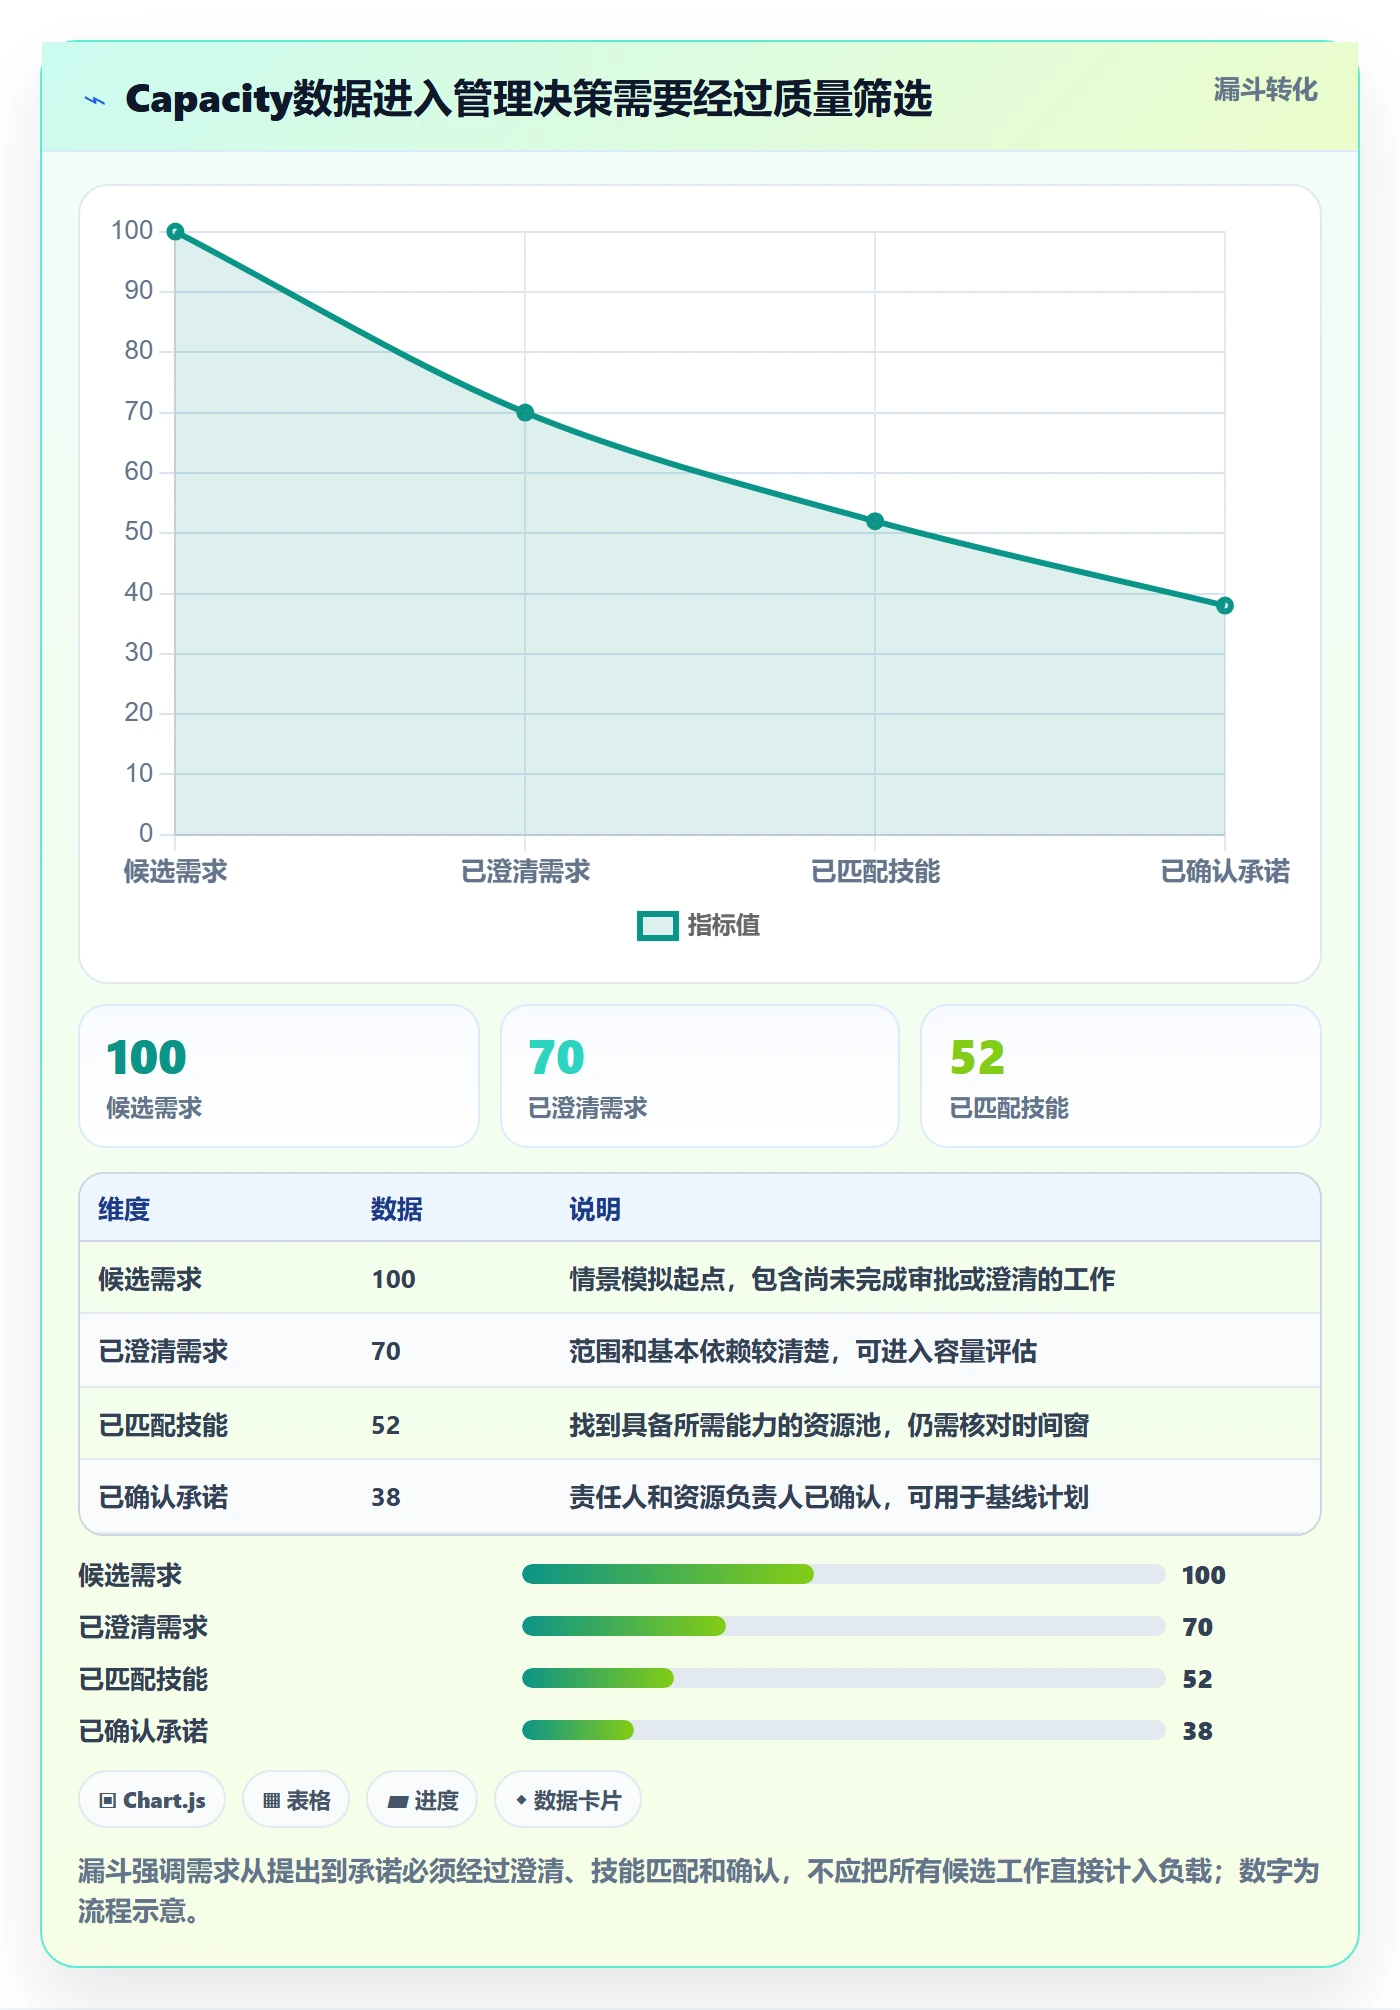1400x2010 pixels.
Task: Click the 数据 column header
Action: pos(397,1209)
